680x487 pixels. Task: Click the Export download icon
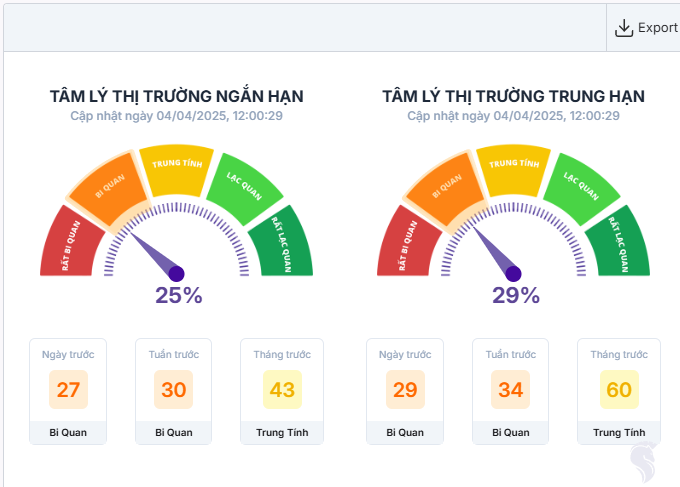click(624, 28)
